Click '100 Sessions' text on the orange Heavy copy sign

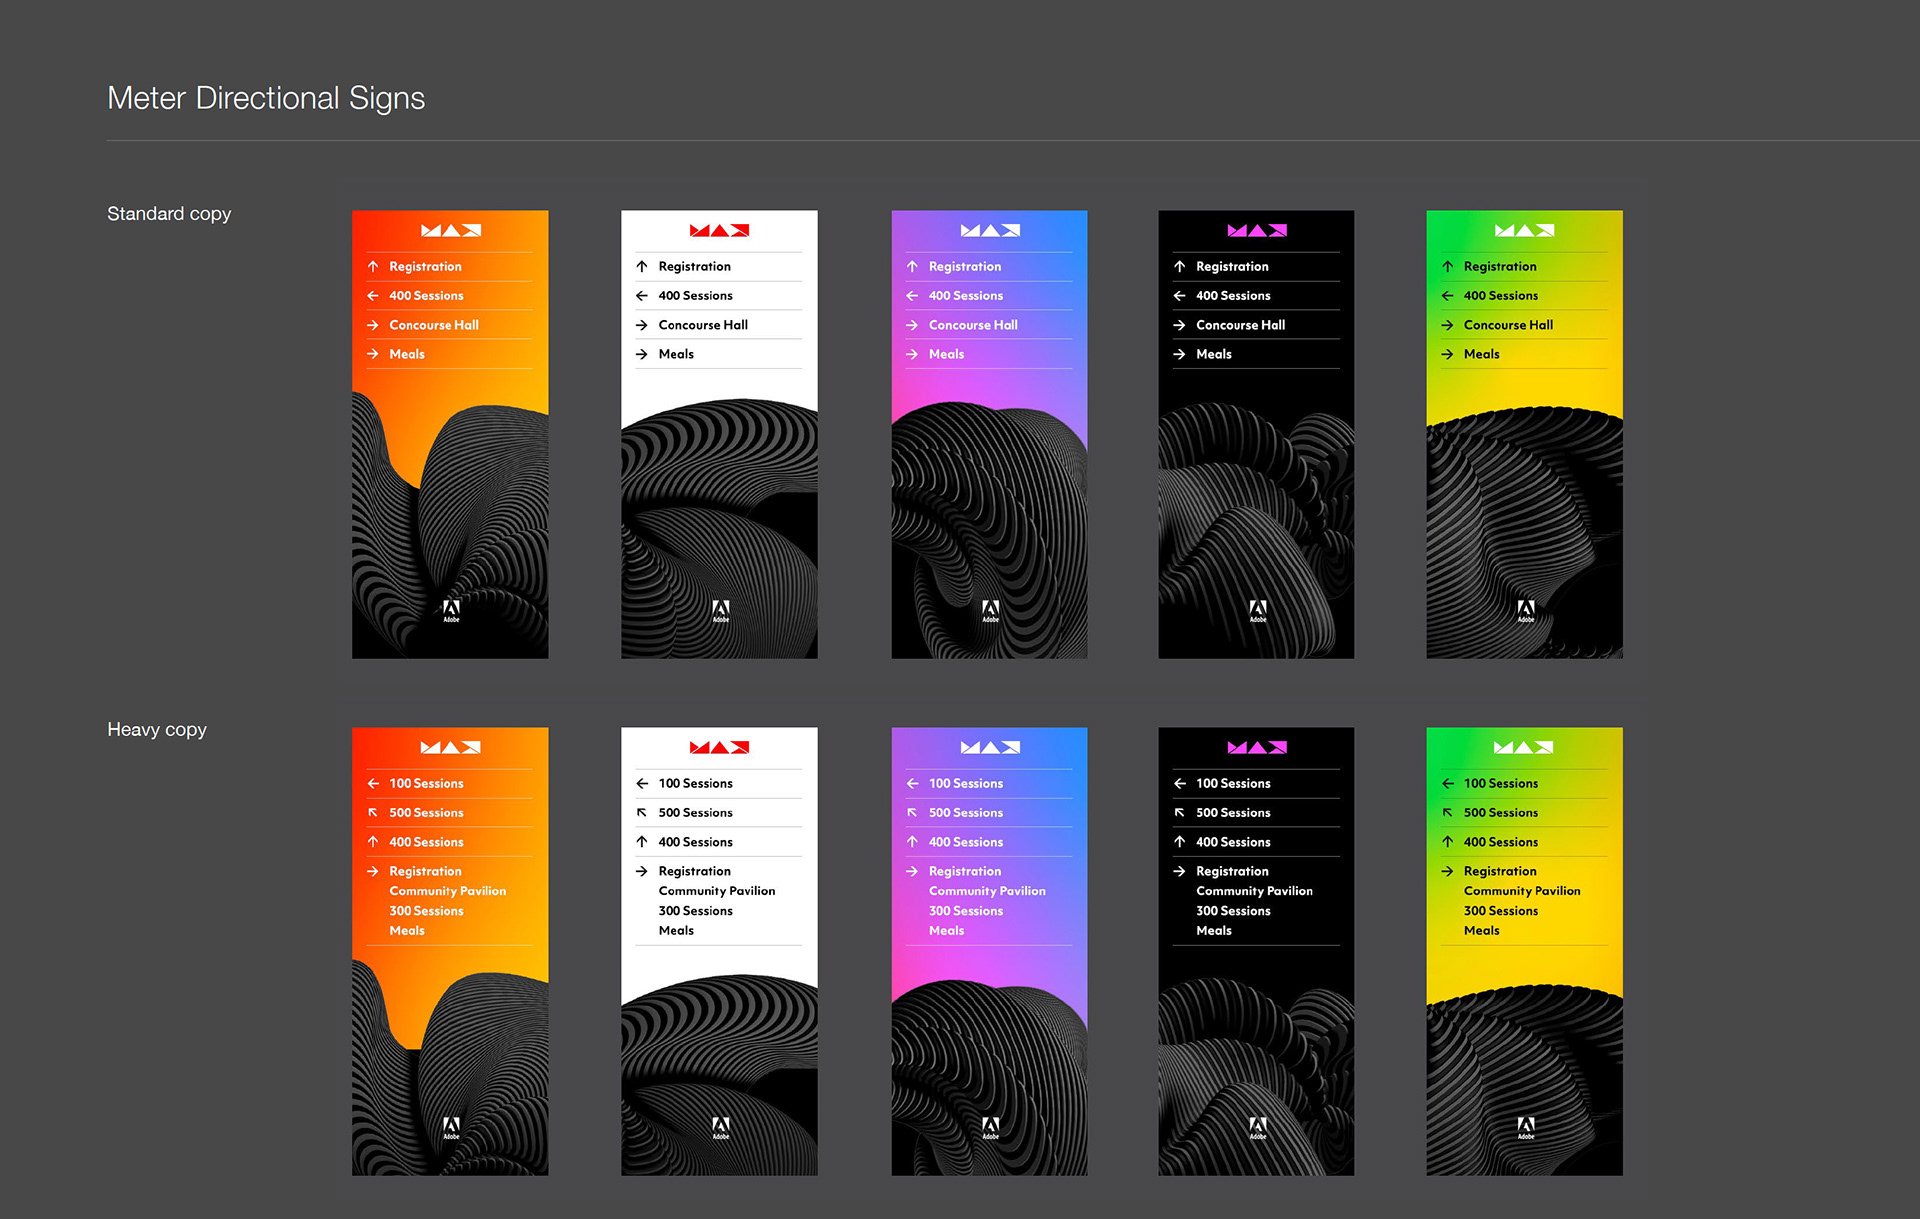(427, 783)
